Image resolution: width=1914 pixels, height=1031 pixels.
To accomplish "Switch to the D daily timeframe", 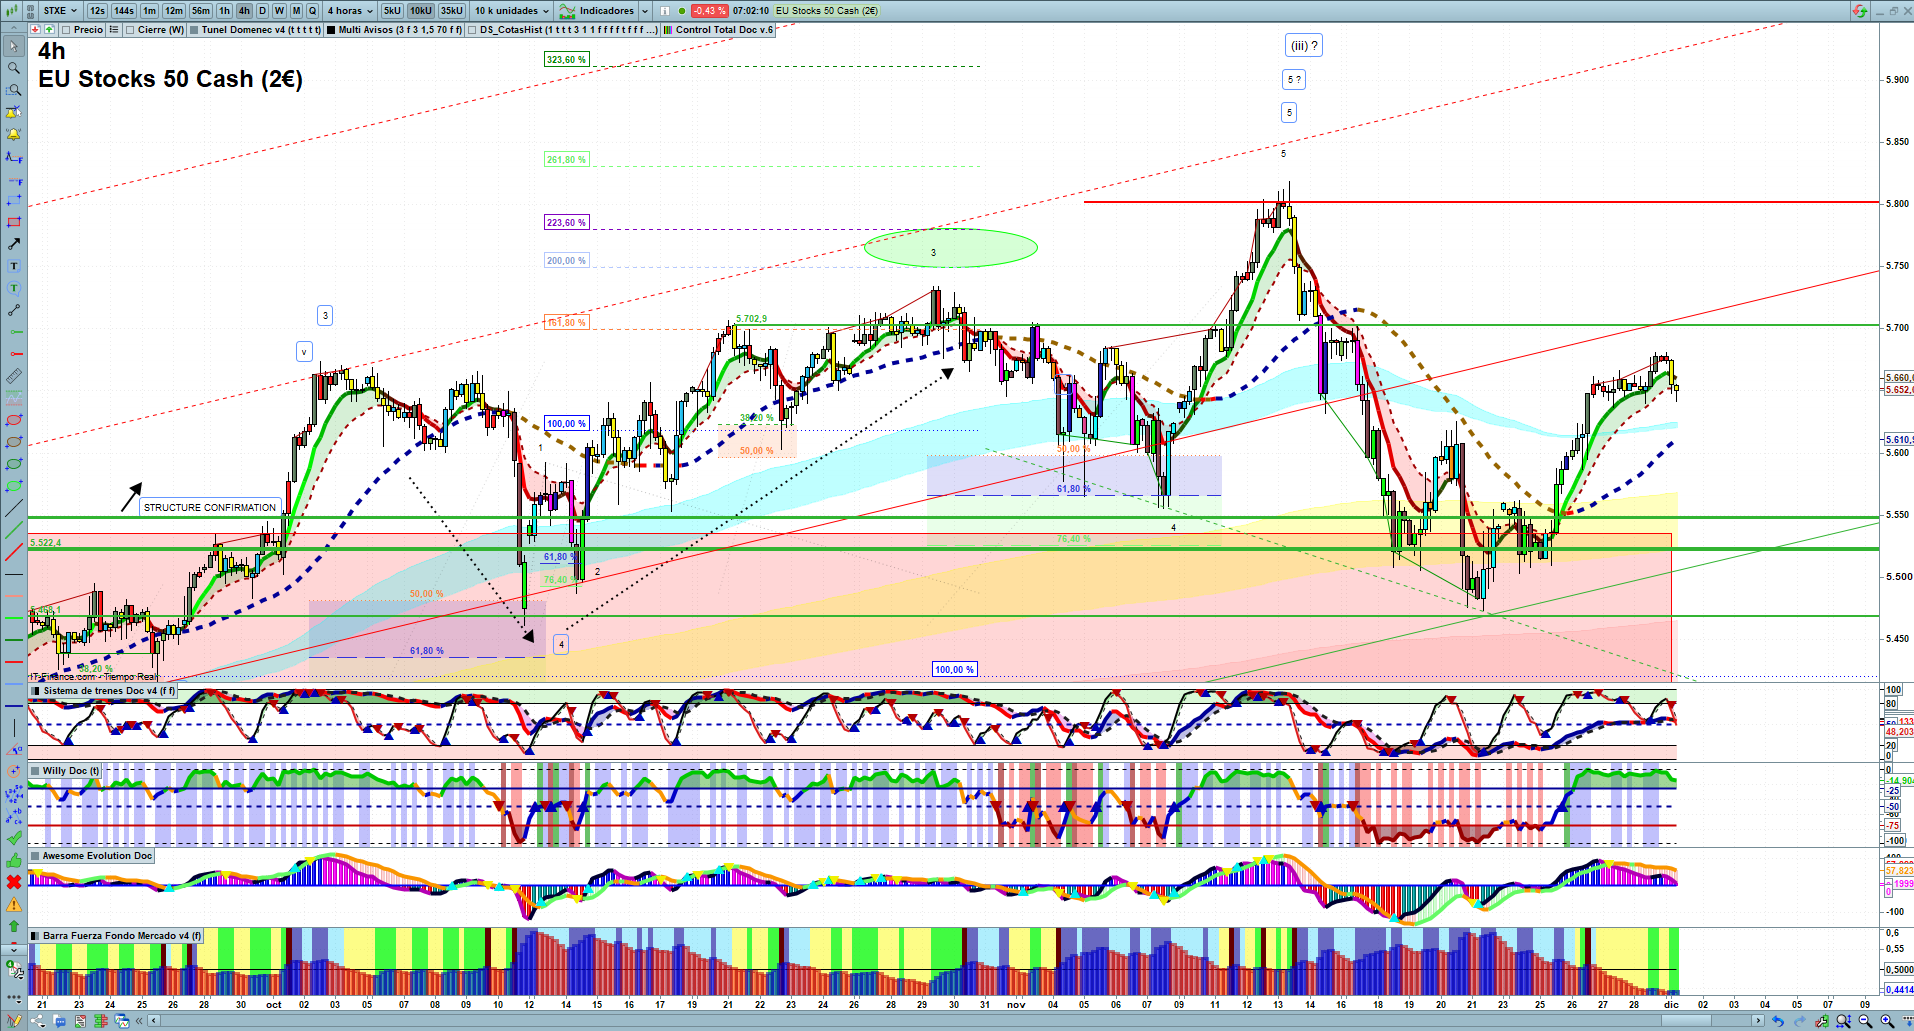I will pos(262,11).
